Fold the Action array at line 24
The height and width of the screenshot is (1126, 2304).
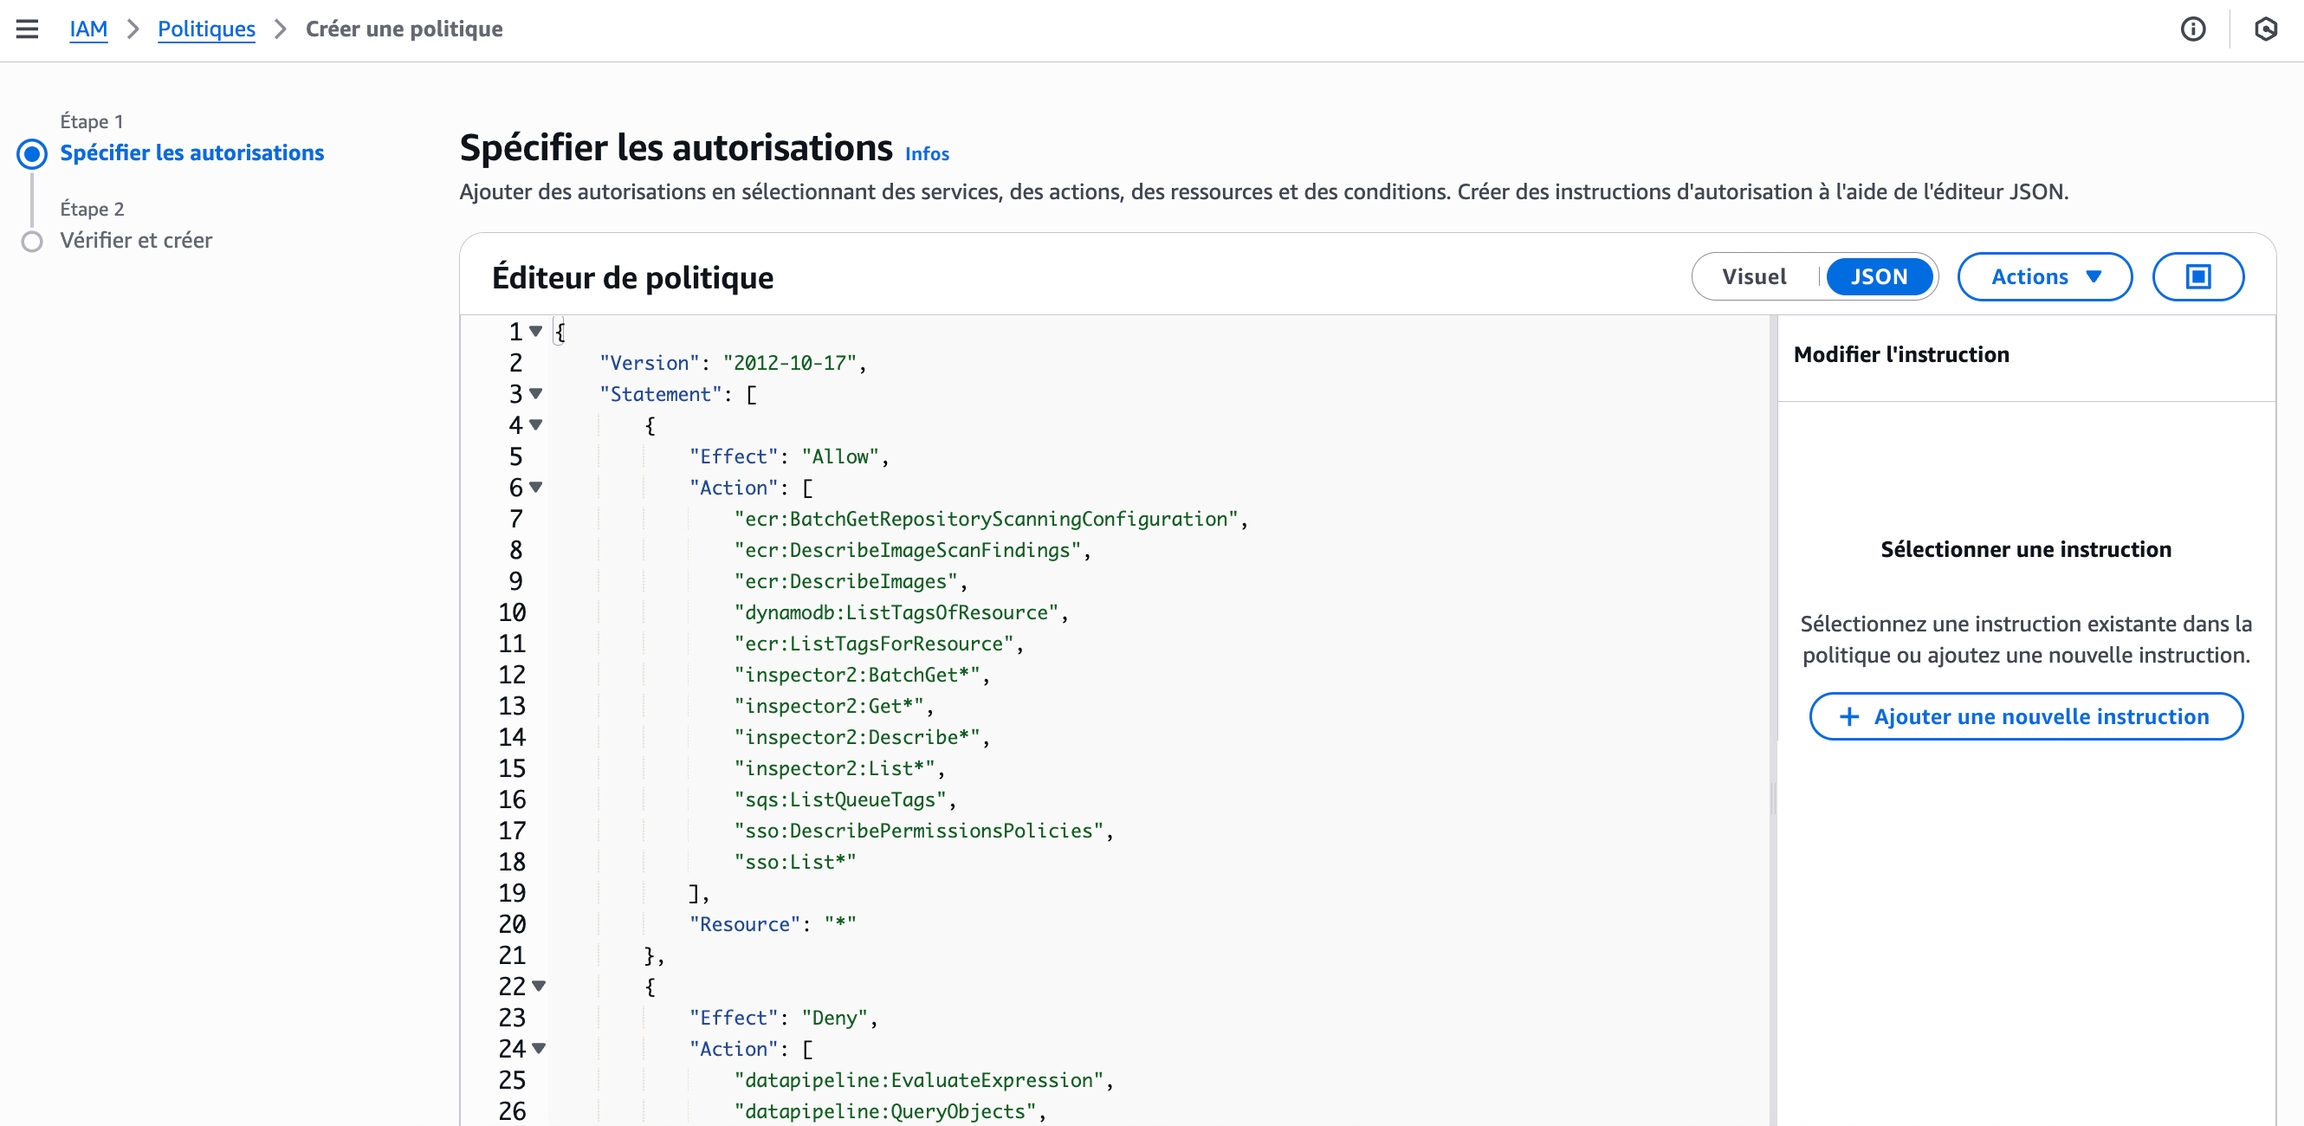[x=539, y=1048]
